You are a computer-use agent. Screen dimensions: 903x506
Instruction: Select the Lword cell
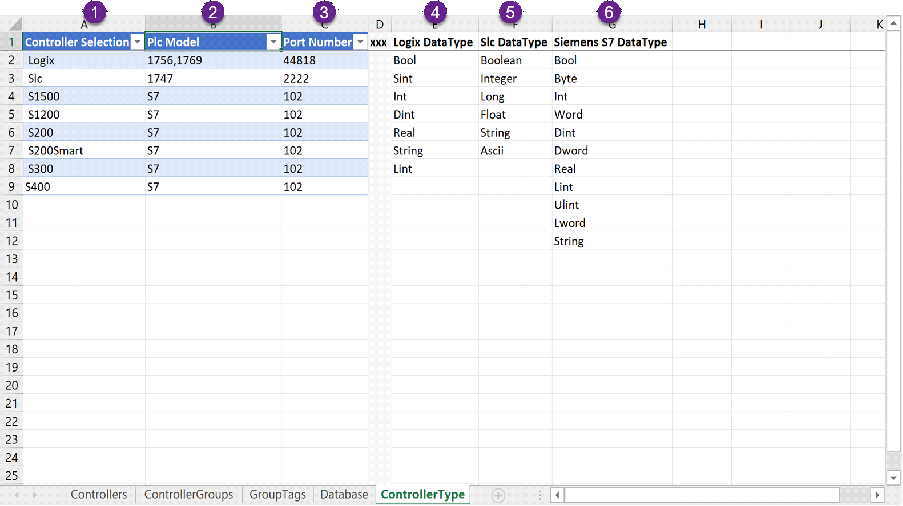[x=612, y=223]
